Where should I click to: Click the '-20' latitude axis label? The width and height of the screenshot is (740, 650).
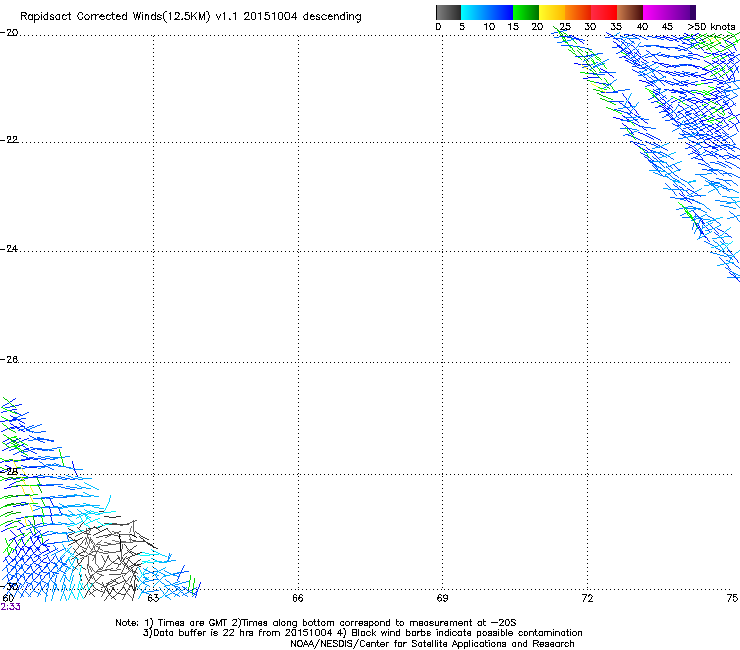[9, 33]
